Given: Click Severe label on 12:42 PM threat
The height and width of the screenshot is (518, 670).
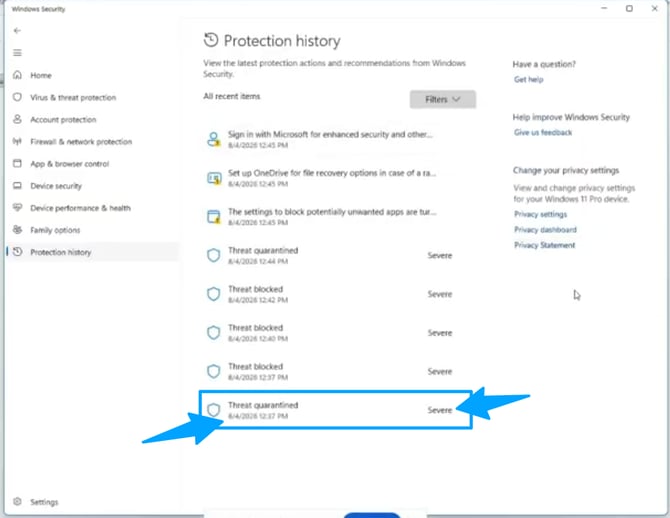Looking at the screenshot, I should (440, 294).
